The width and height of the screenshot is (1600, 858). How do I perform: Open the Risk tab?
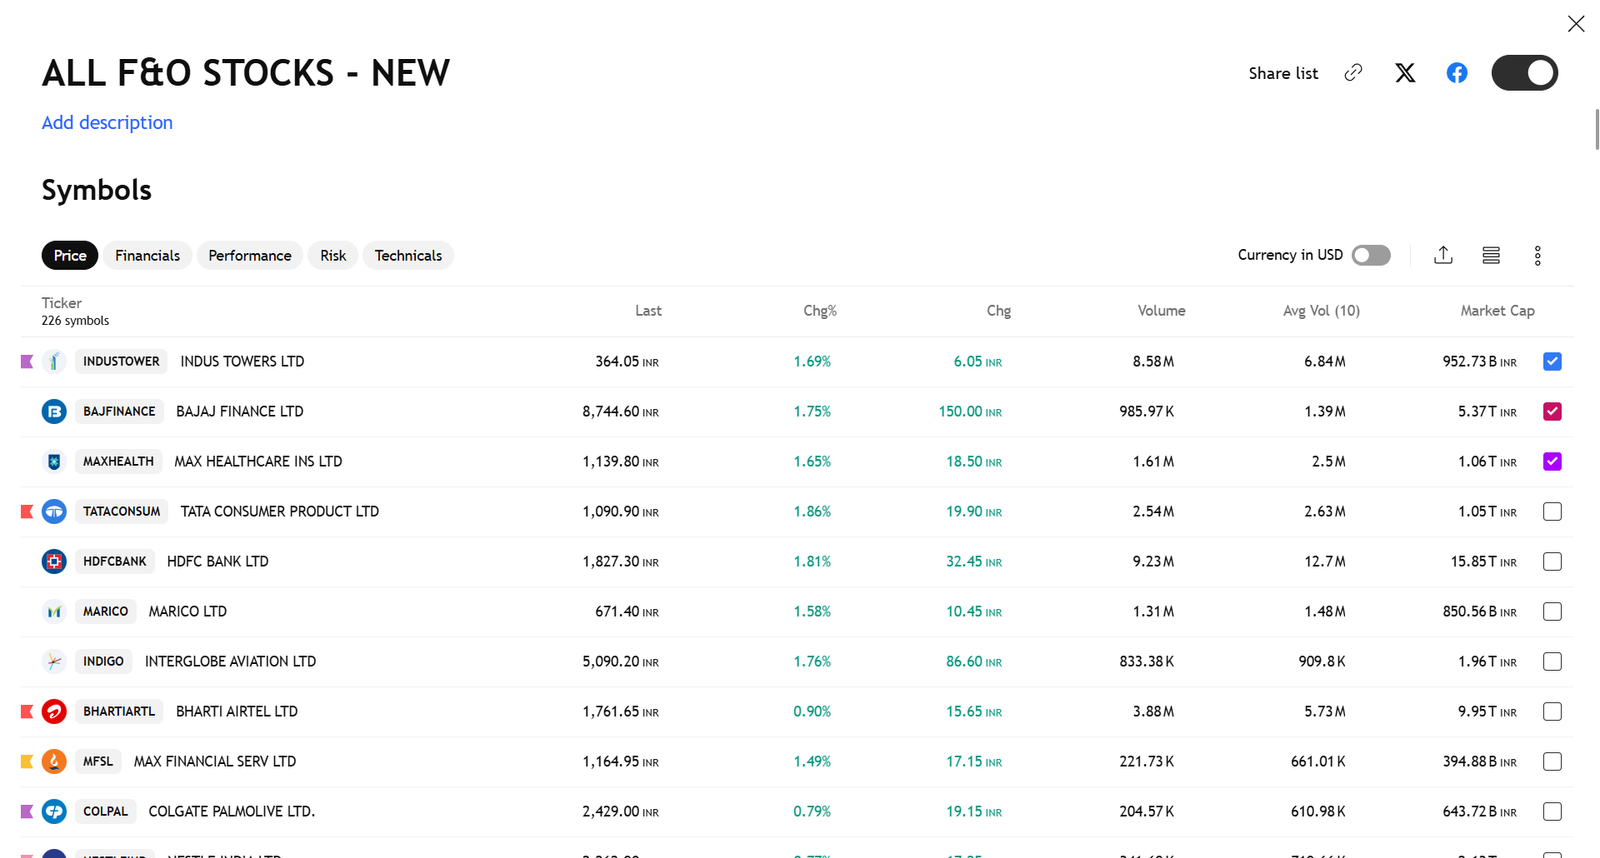tap(333, 255)
